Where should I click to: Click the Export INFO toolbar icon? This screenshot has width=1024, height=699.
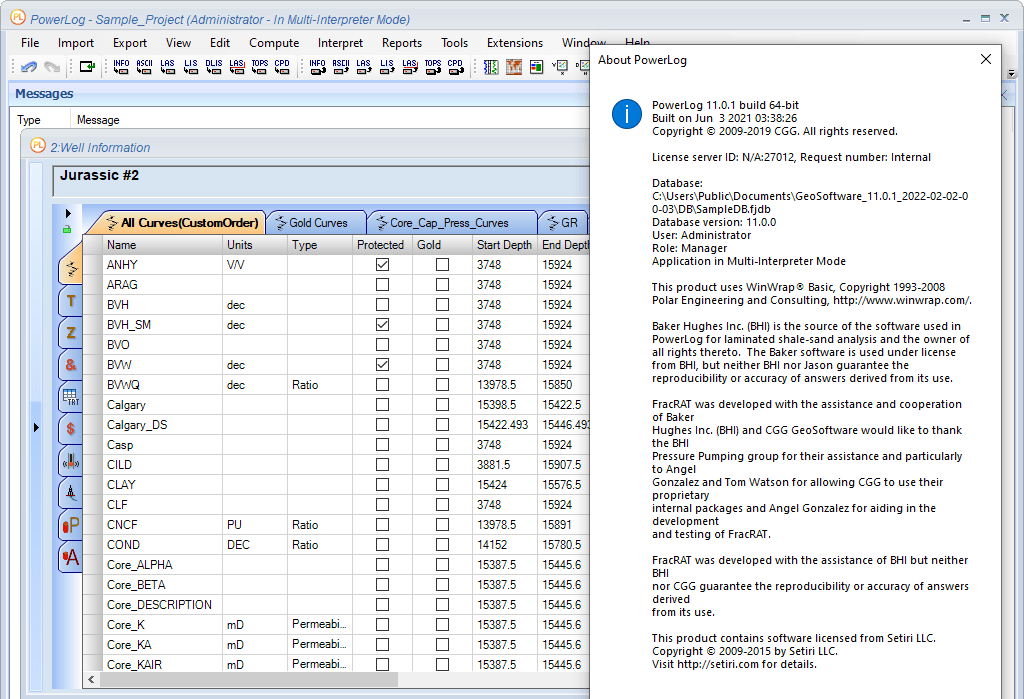[x=317, y=67]
